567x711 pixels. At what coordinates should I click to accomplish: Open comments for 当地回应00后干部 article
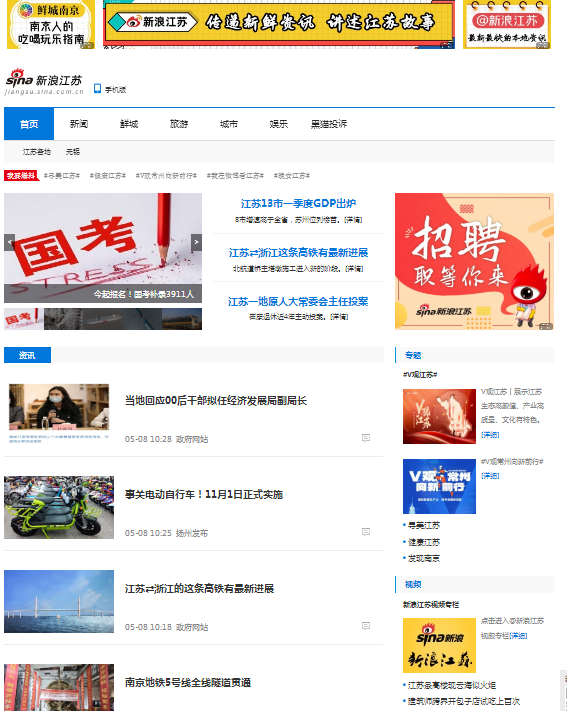[x=366, y=438]
